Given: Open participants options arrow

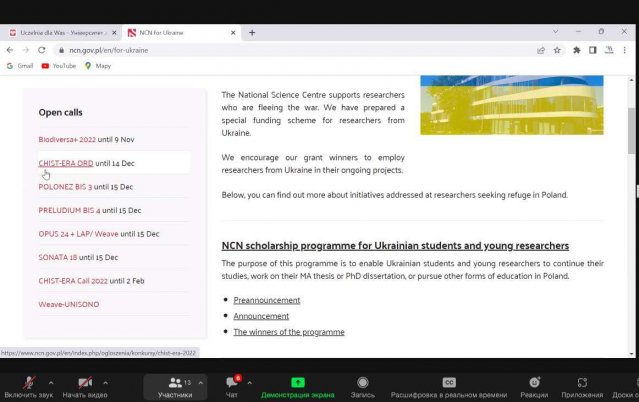Looking at the screenshot, I should 200,382.
